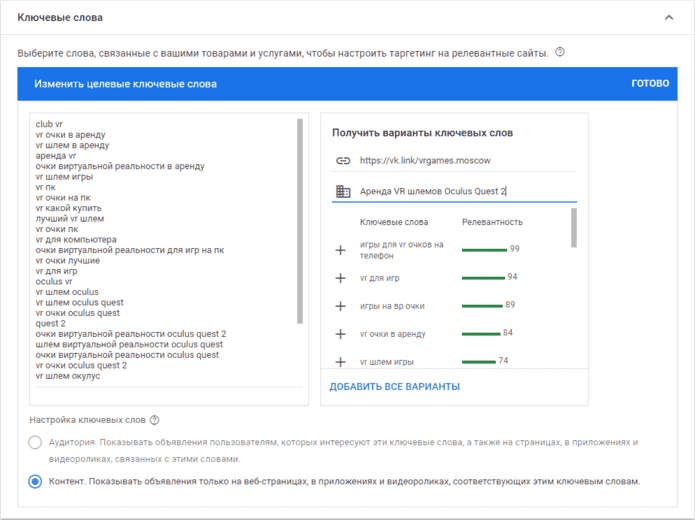The height and width of the screenshot is (520, 695).
Task: Select the Контент radio option
Action: tap(35, 481)
